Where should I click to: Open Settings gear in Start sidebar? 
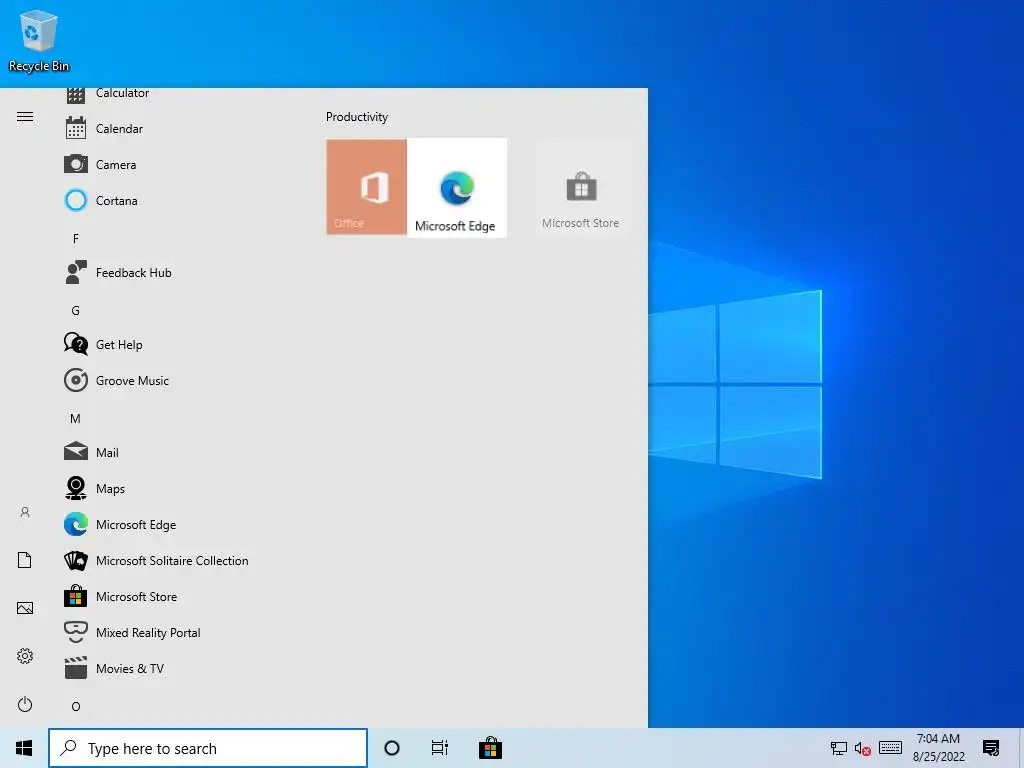pos(25,656)
